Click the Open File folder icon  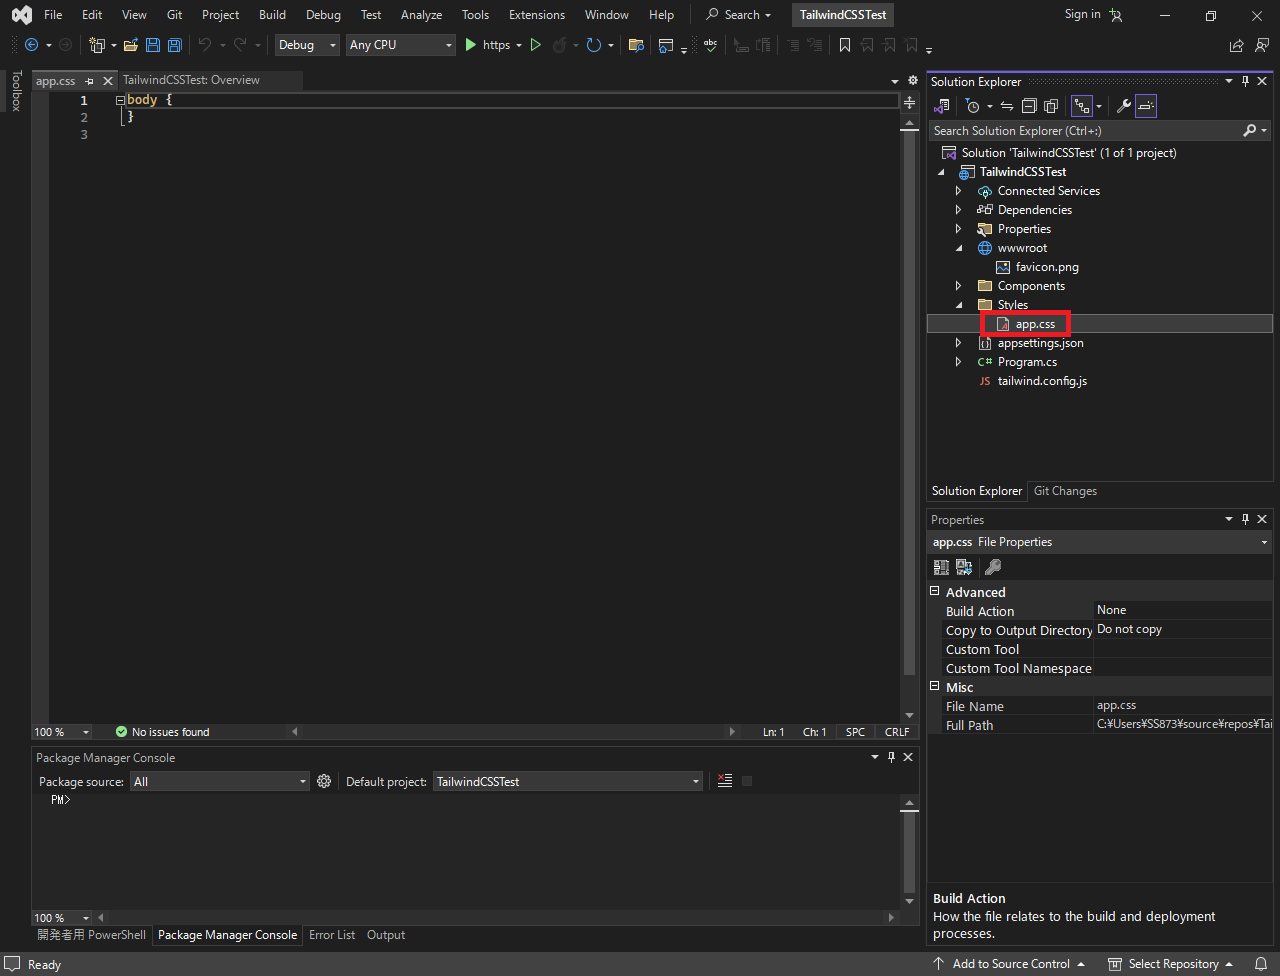(x=130, y=45)
